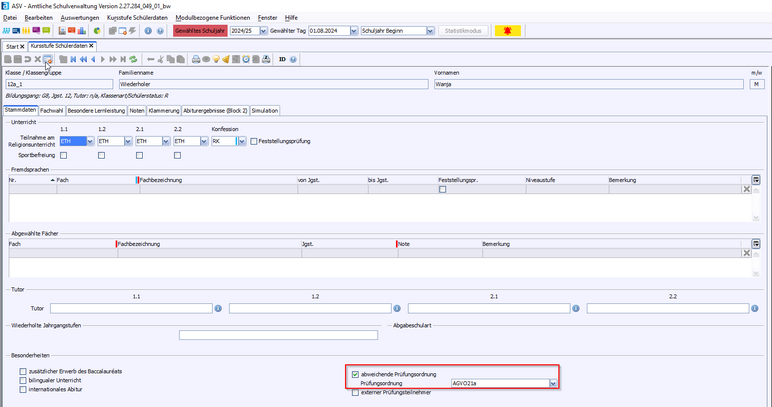Jump to last record with navigation arrow
Image resolution: width=772 pixels, height=407 pixels.
pyautogui.click(x=122, y=59)
